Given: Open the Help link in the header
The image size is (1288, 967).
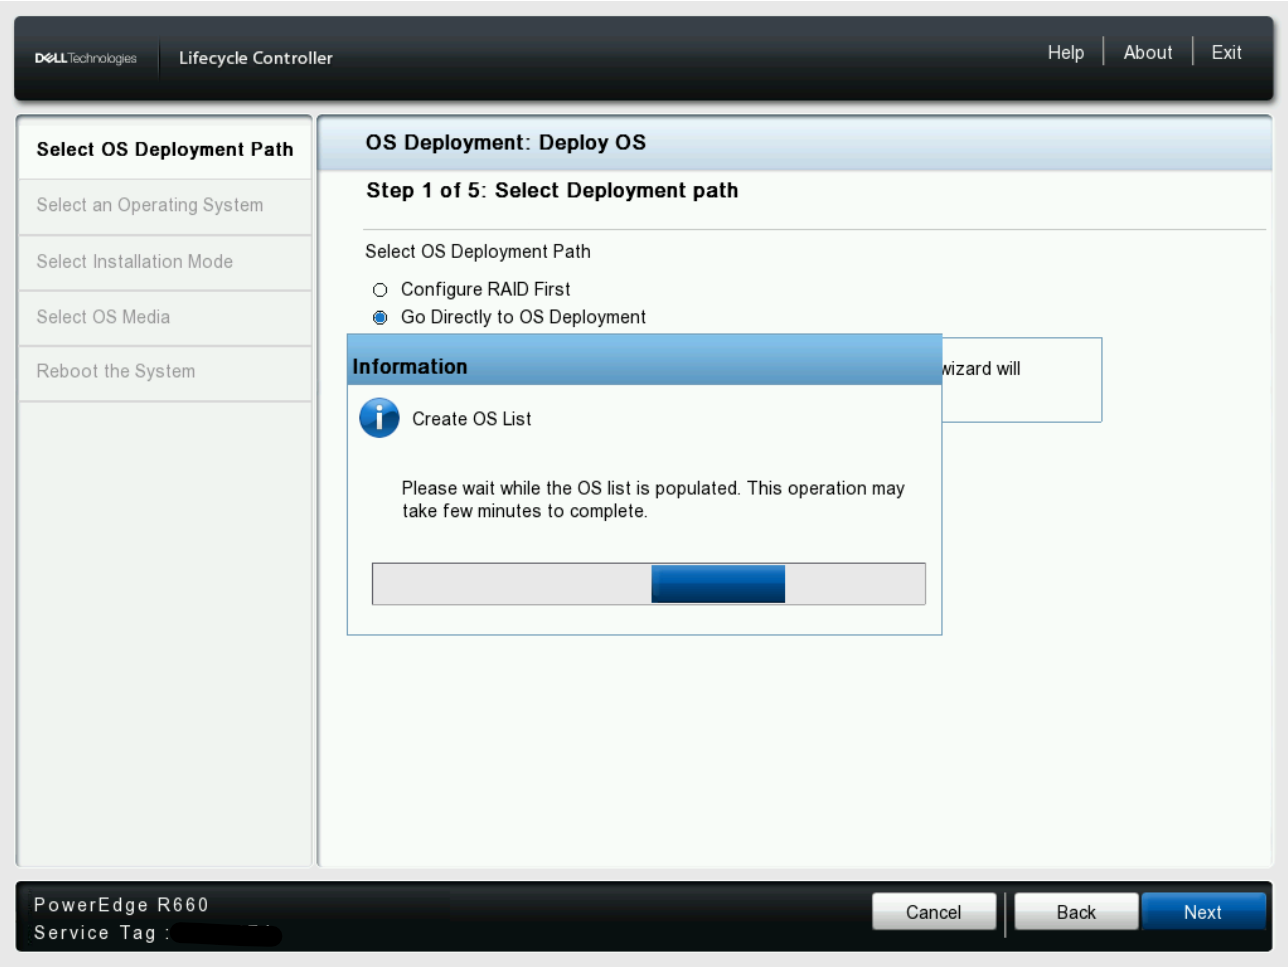Looking at the screenshot, I should coord(1065,53).
